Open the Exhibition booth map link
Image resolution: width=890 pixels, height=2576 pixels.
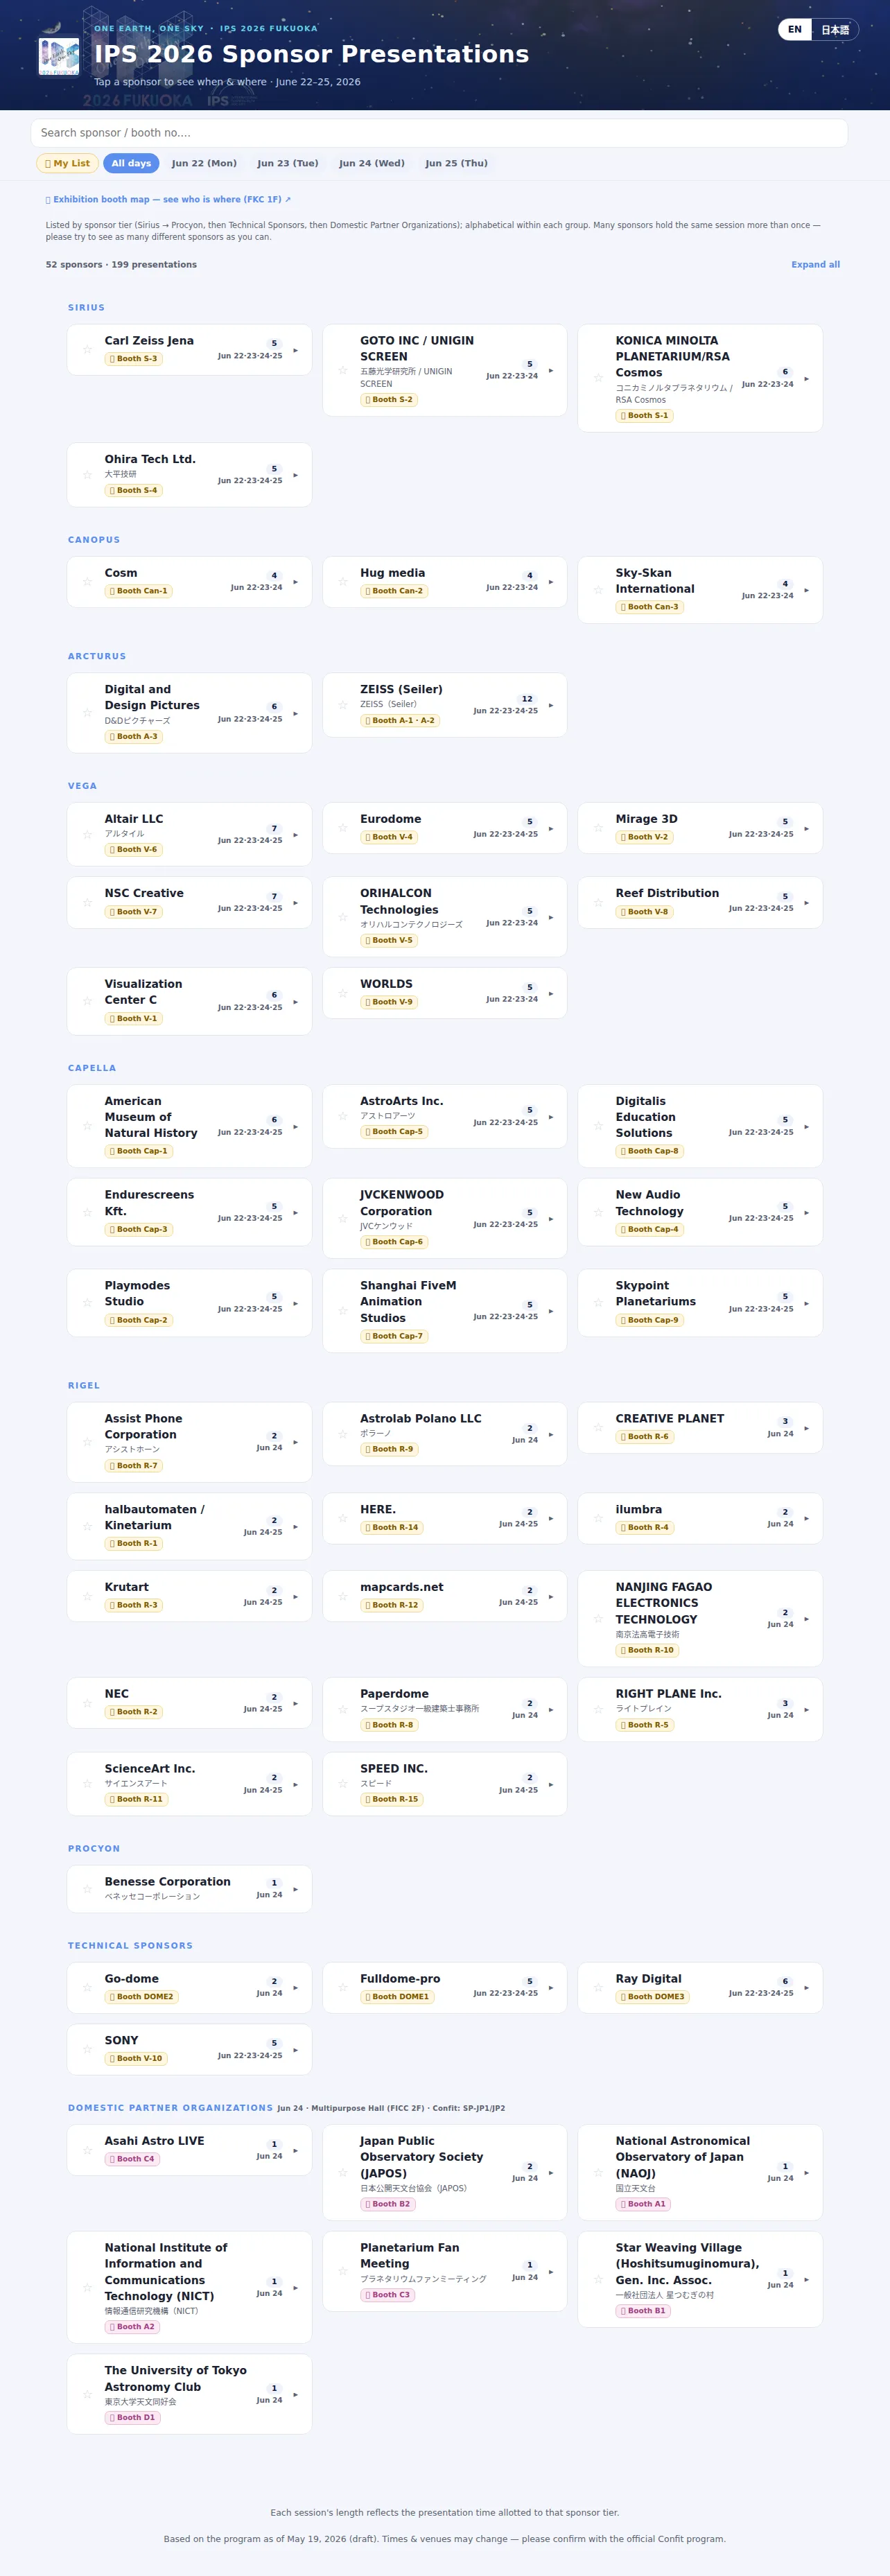coord(168,199)
